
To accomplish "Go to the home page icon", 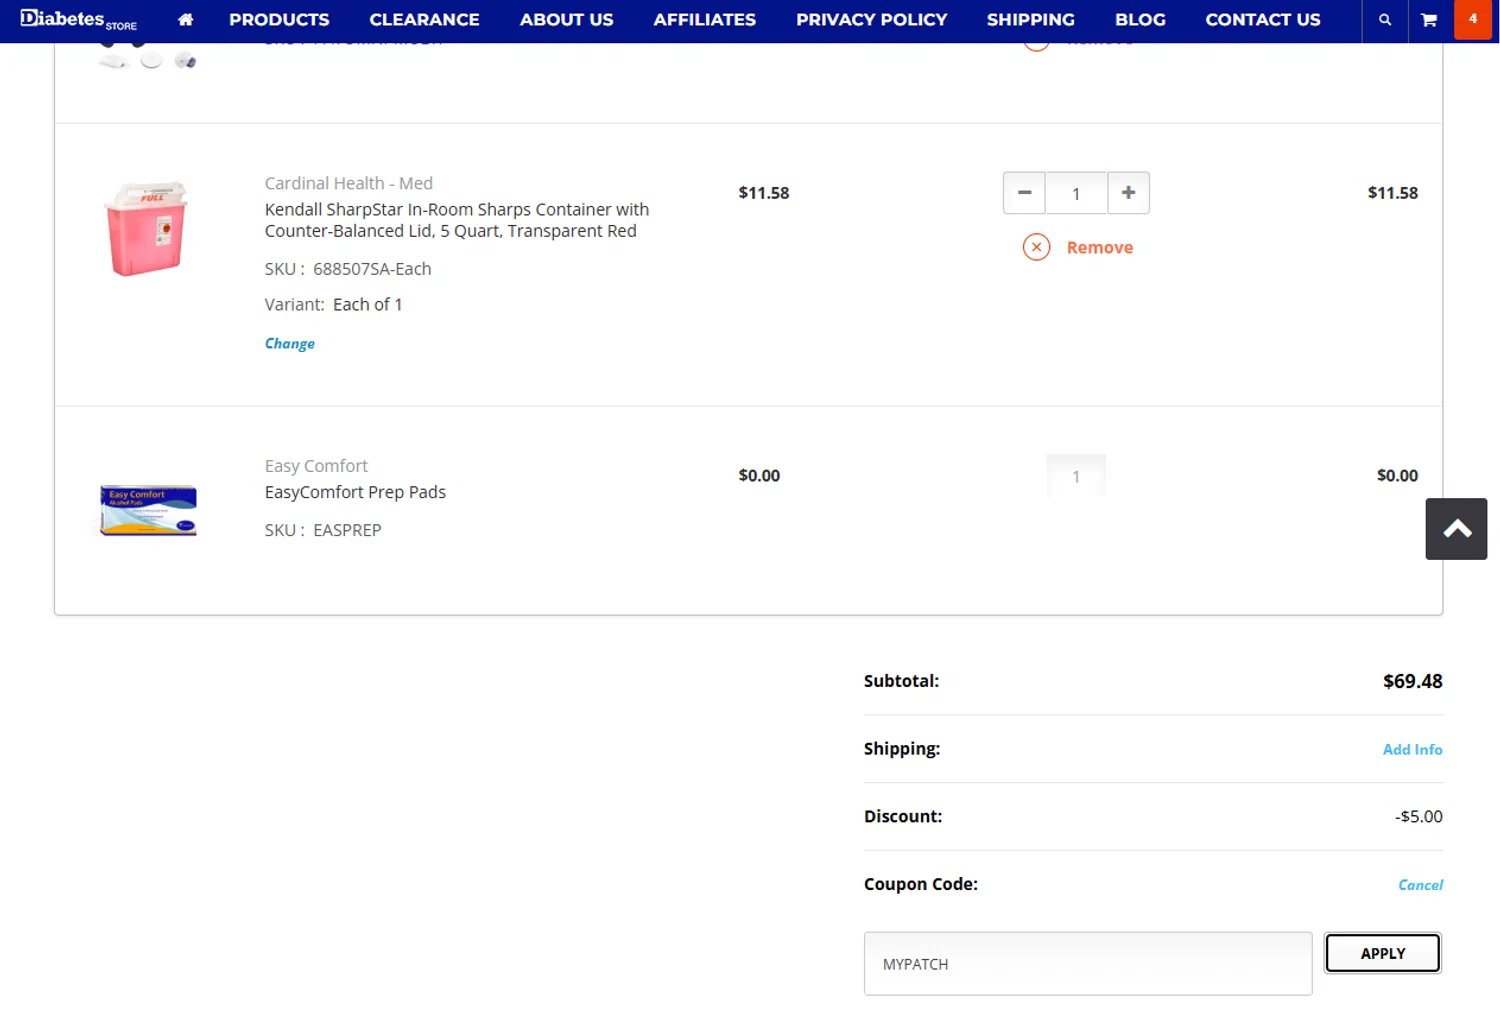I will coord(185,19).
